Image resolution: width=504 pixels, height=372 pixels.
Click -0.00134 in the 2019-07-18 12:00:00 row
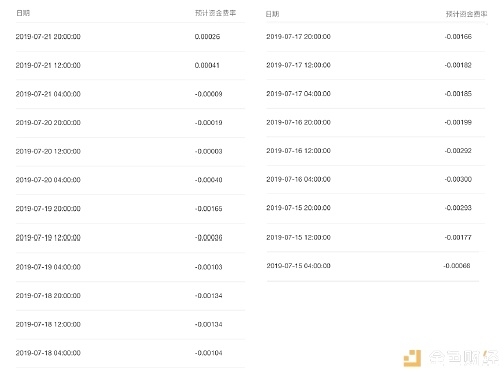[x=209, y=324]
